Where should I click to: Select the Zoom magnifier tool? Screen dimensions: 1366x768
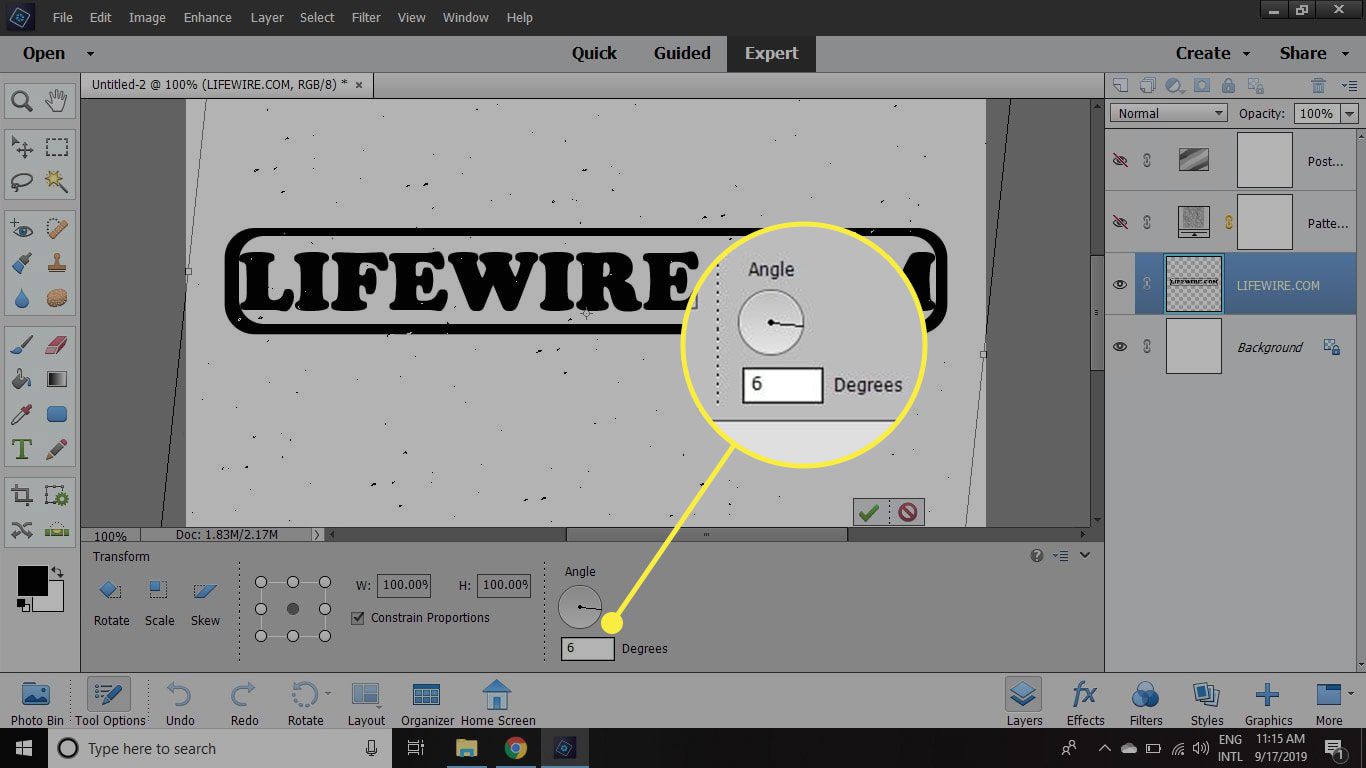pyautogui.click(x=22, y=101)
